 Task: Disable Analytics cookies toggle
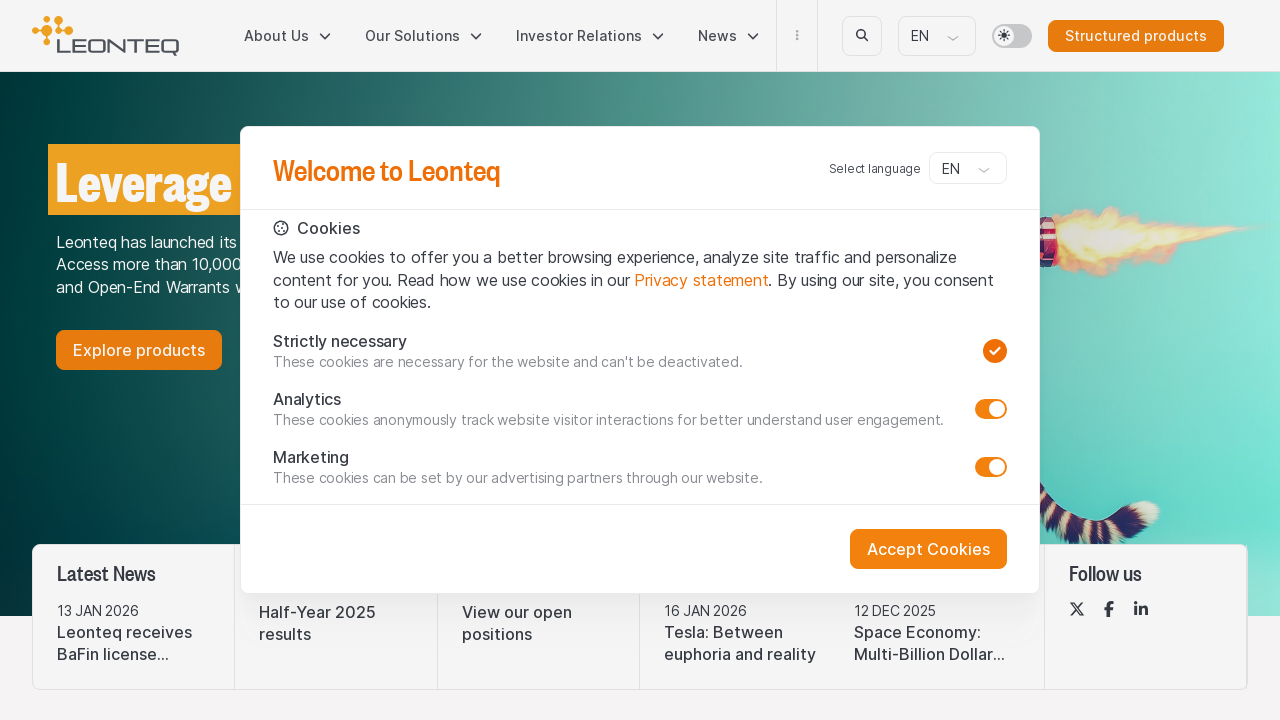coord(991,409)
